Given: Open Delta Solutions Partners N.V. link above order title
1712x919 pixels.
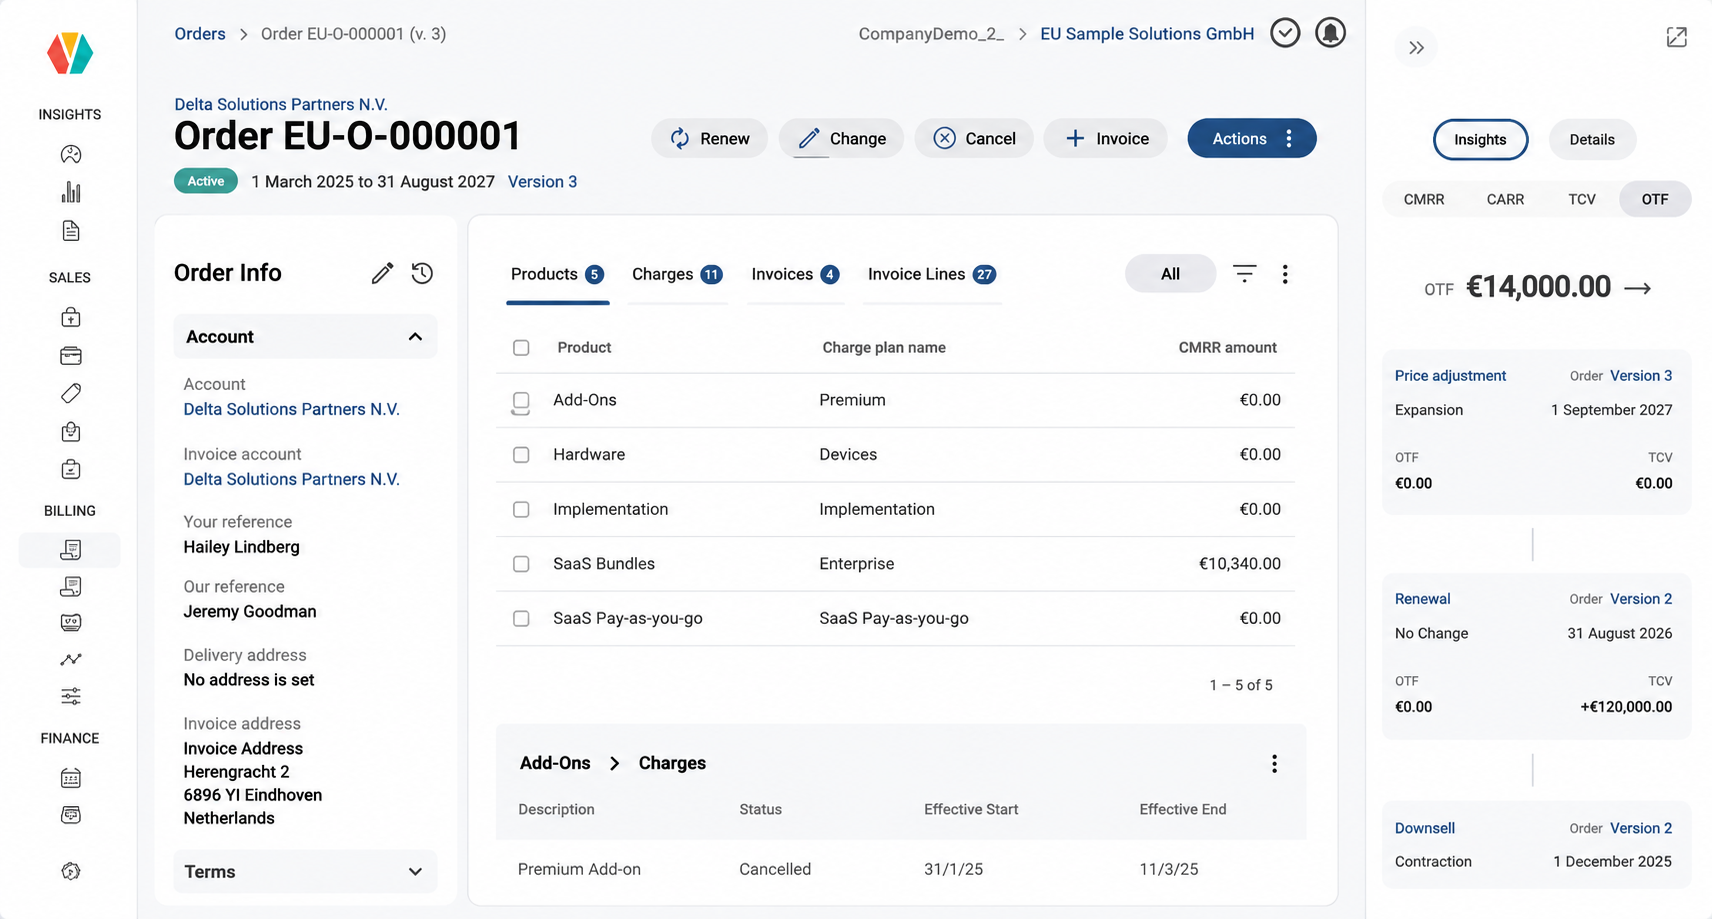Looking at the screenshot, I should tap(281, 104).
